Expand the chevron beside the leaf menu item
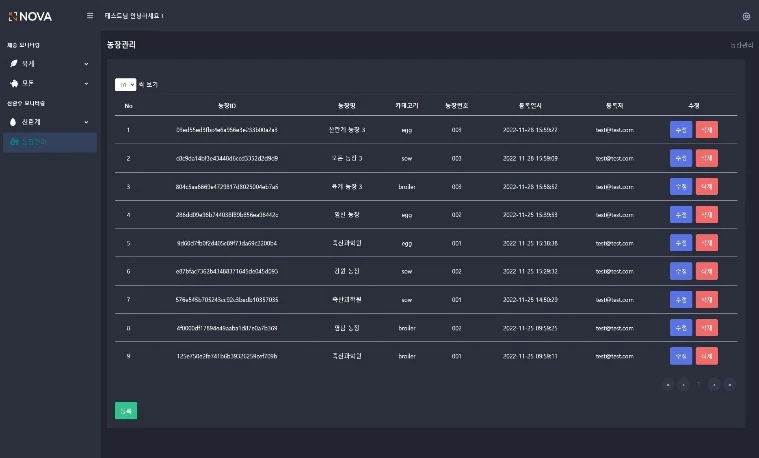 86,64
